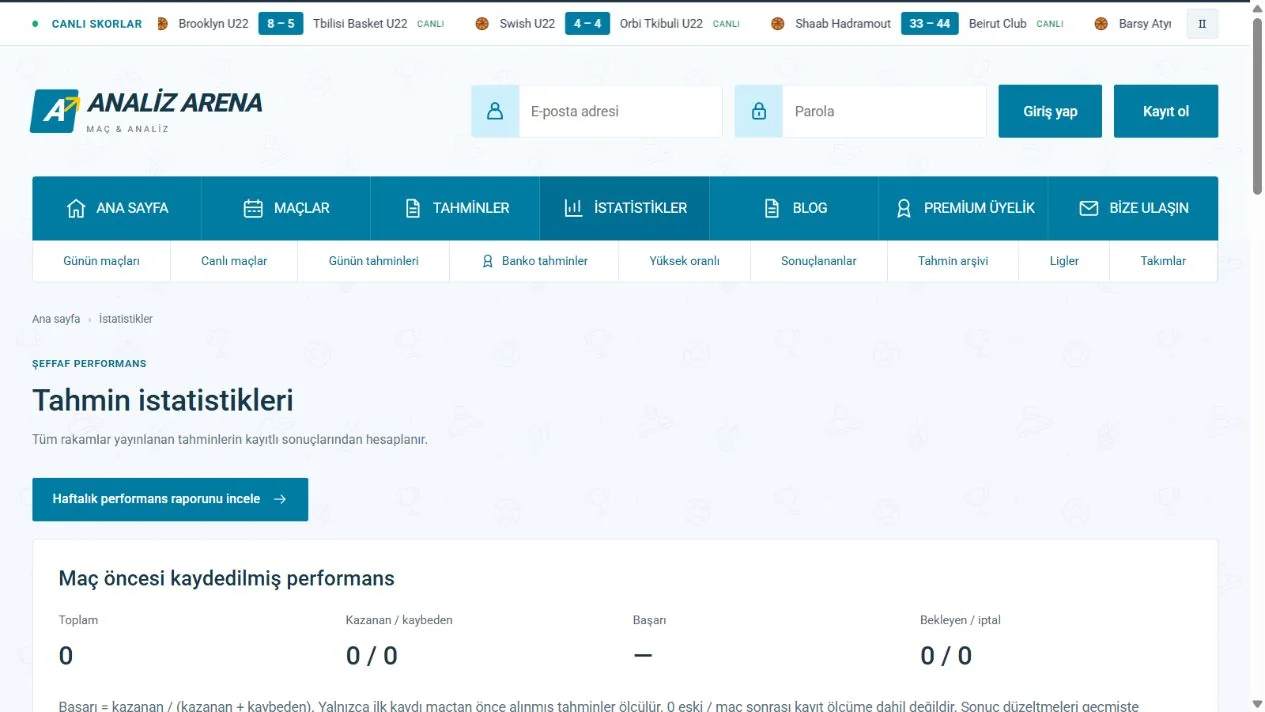Select the Sonuçlananlar submenu tab
Screen dimensions: 1265x712
pyautogui.click(x=819, y=261)
